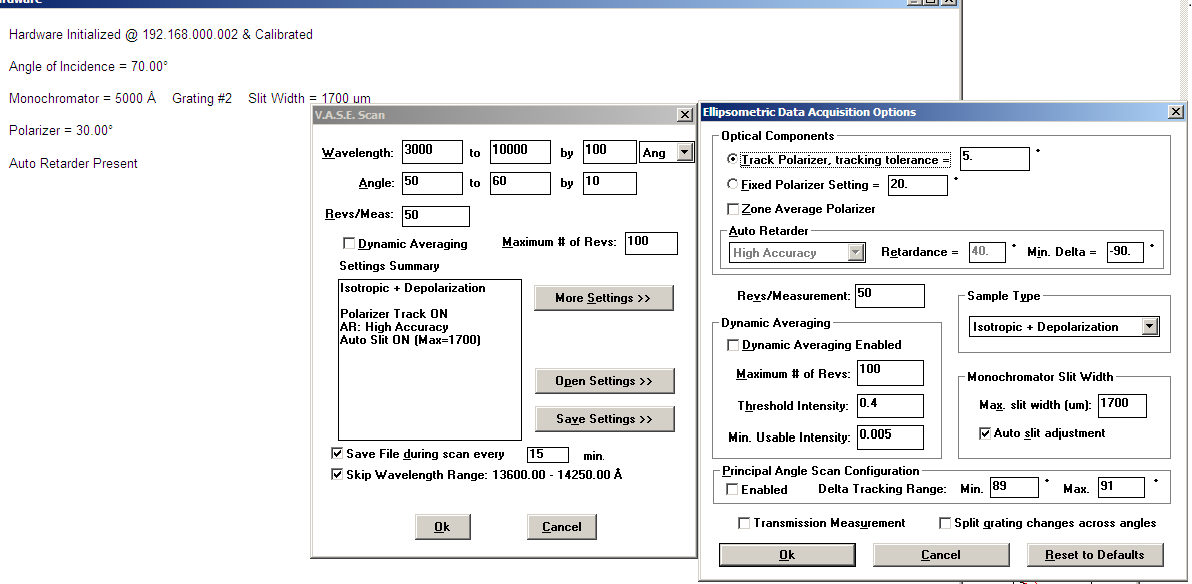
Task: Expand the Auto Retarder High Accuracy dropdown
Action: [x=856, y=253]
